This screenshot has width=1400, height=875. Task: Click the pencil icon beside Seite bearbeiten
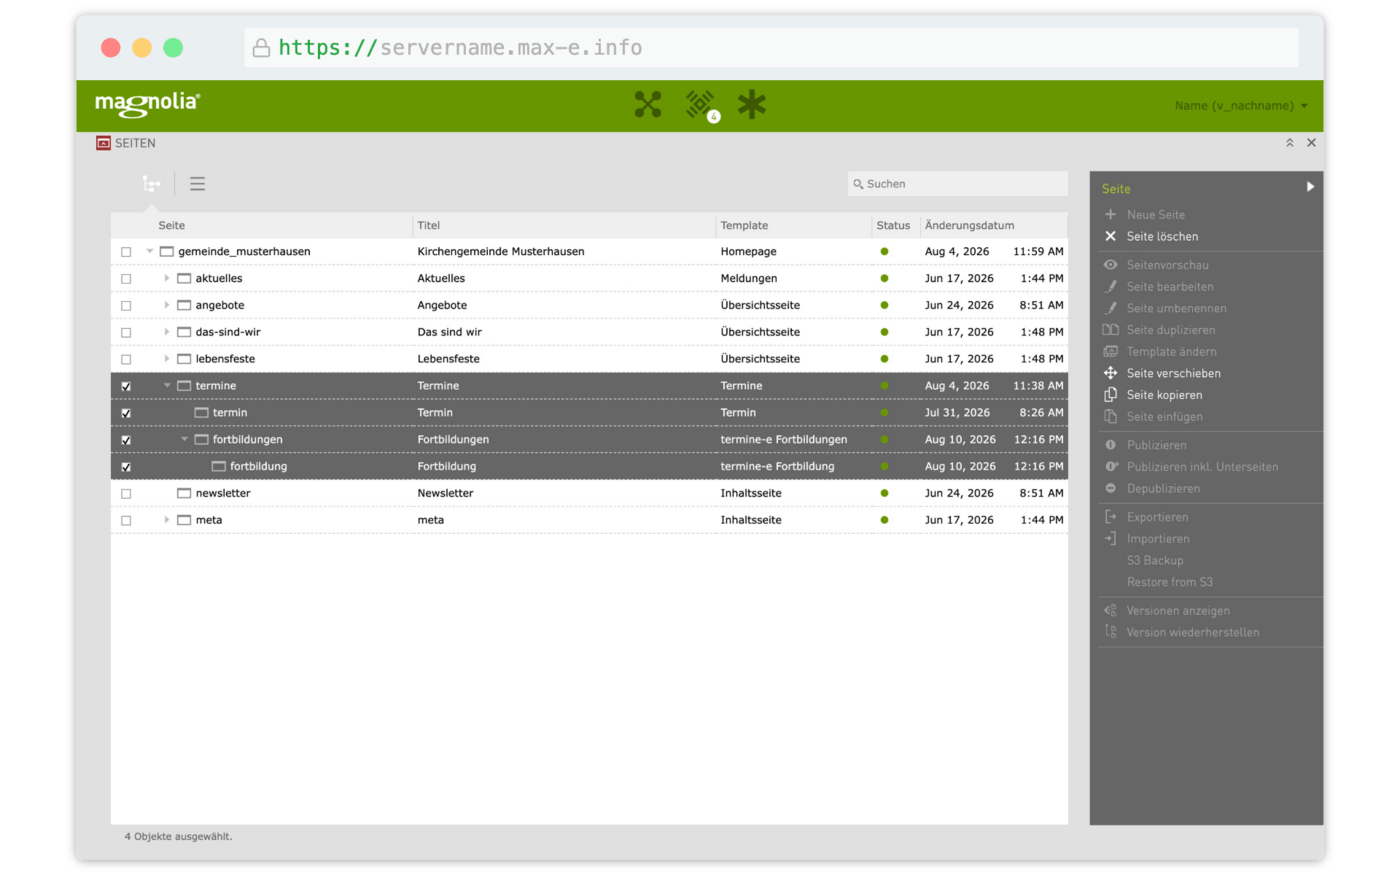pos(1110,287)
